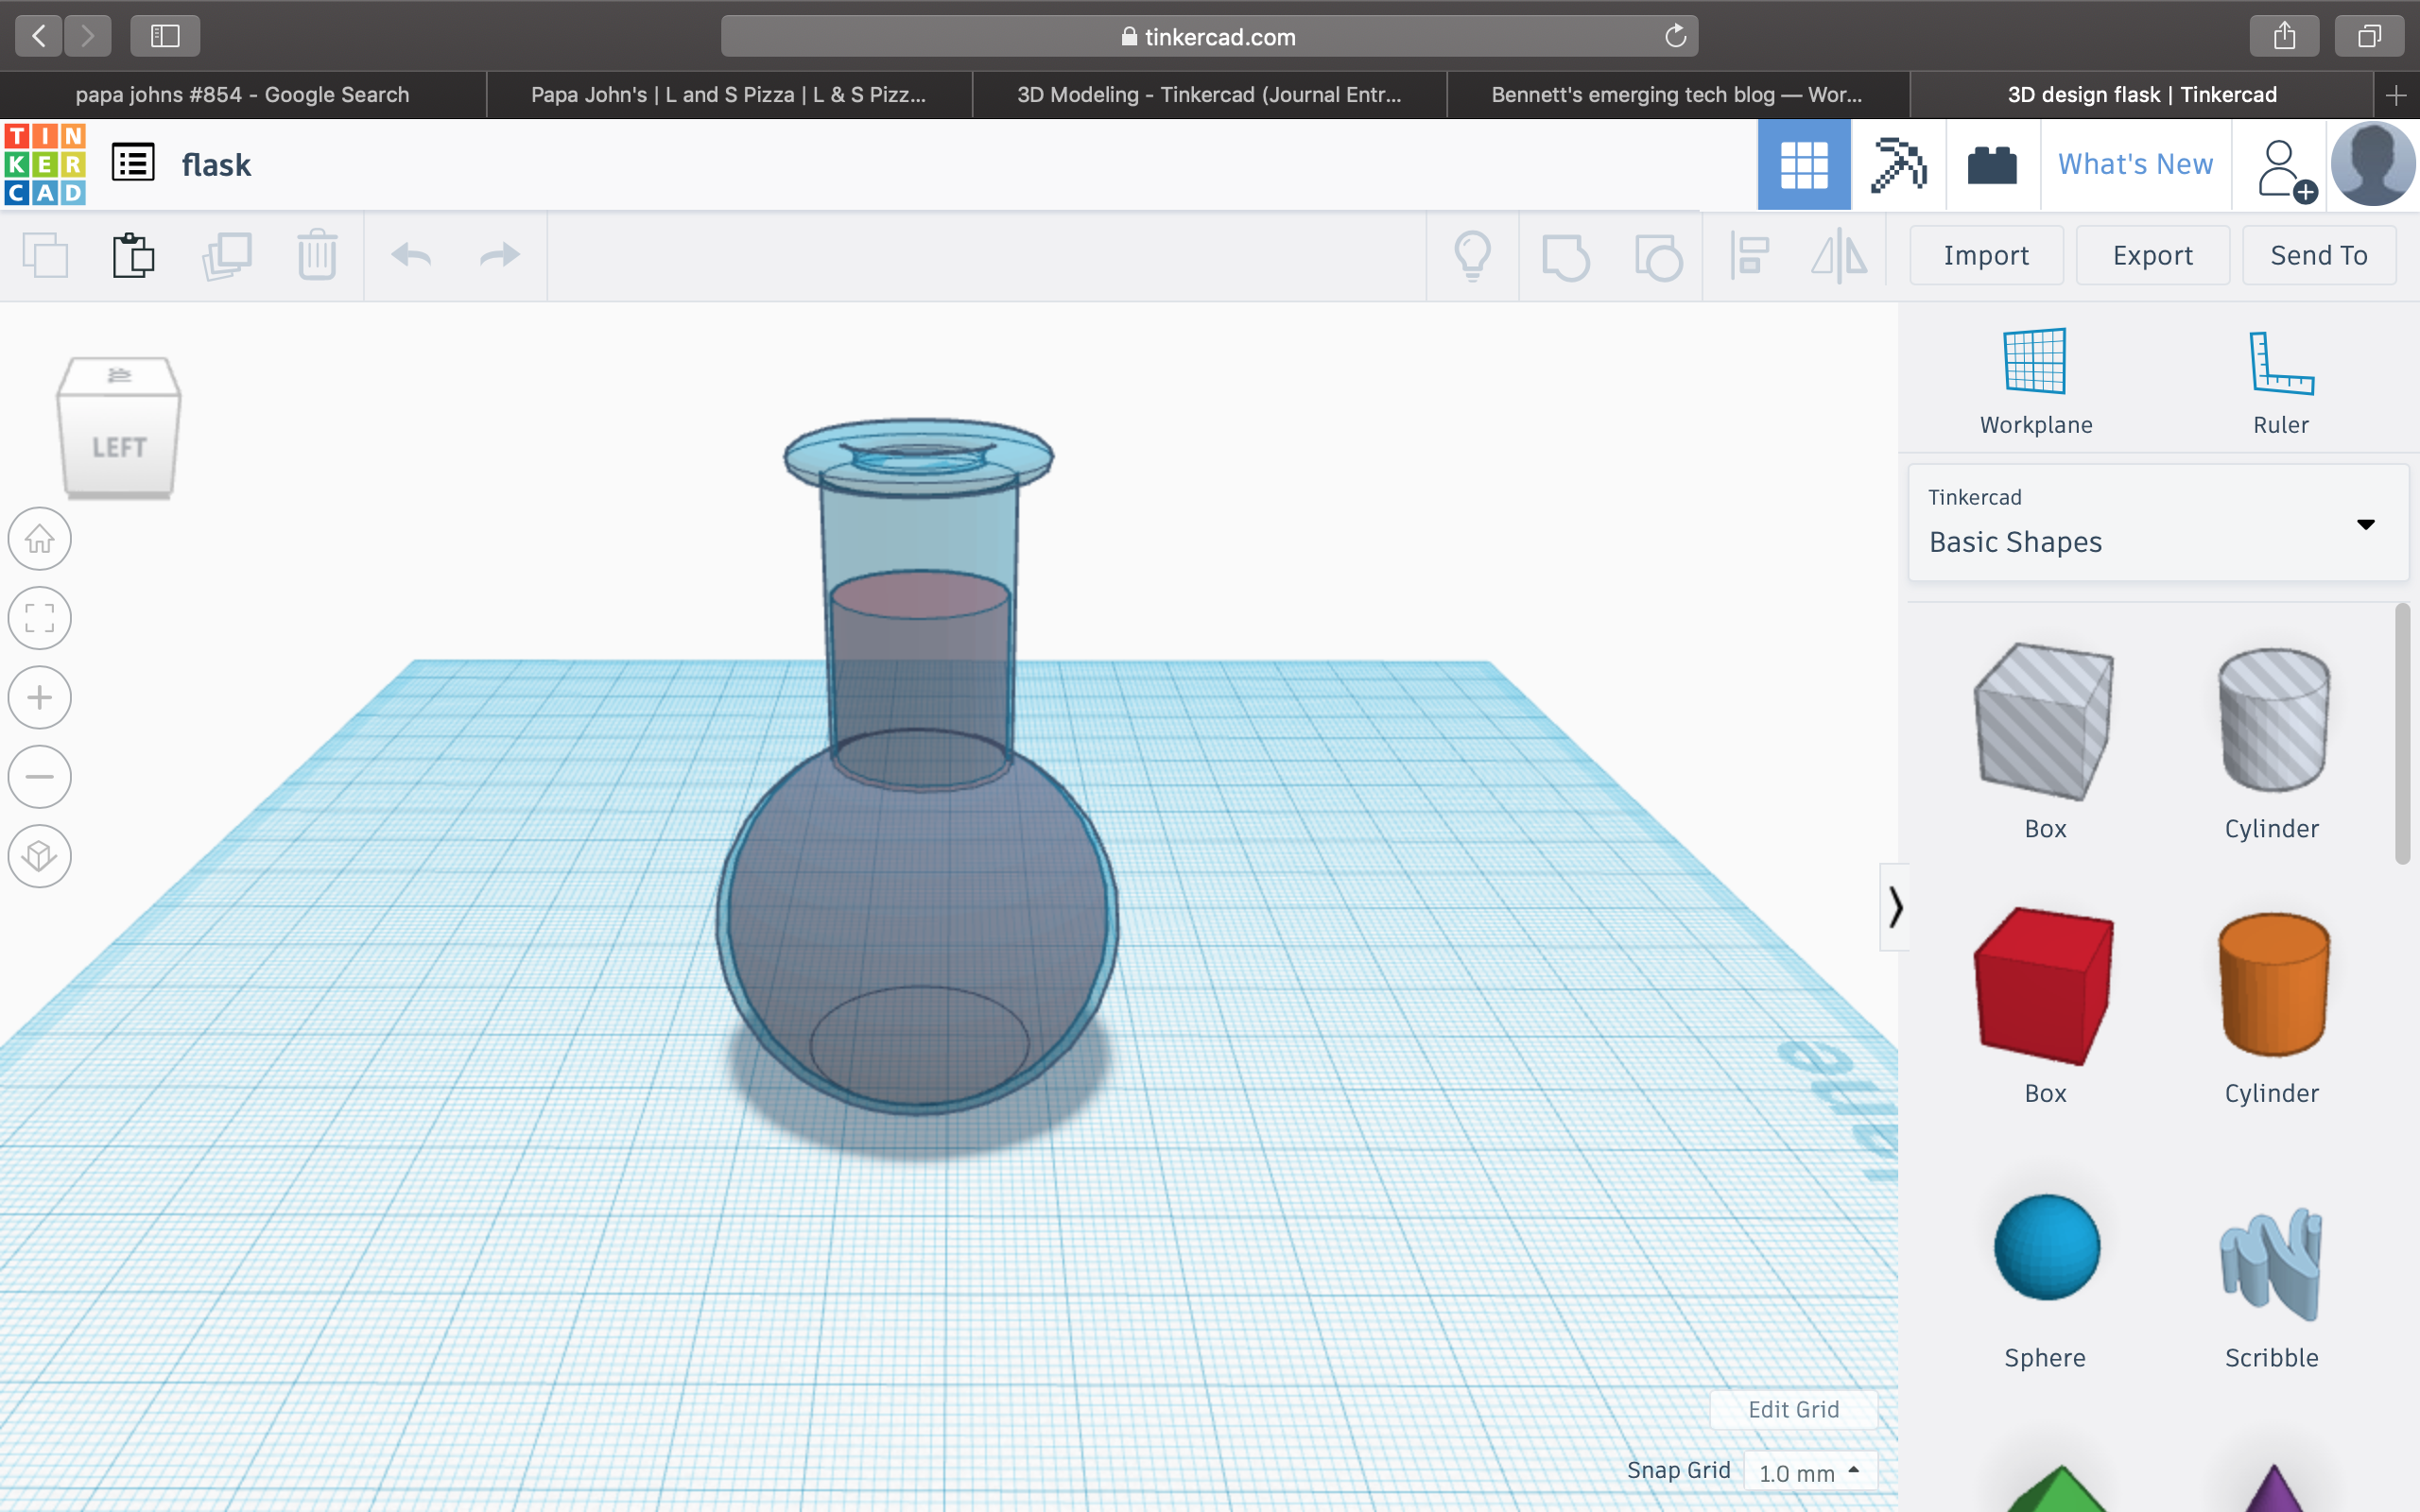Click Fit all in view icon

pos(40,618)
